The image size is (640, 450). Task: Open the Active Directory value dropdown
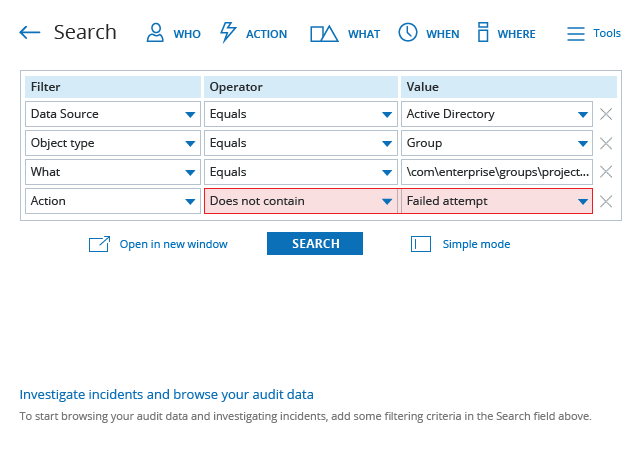point(497,114)
